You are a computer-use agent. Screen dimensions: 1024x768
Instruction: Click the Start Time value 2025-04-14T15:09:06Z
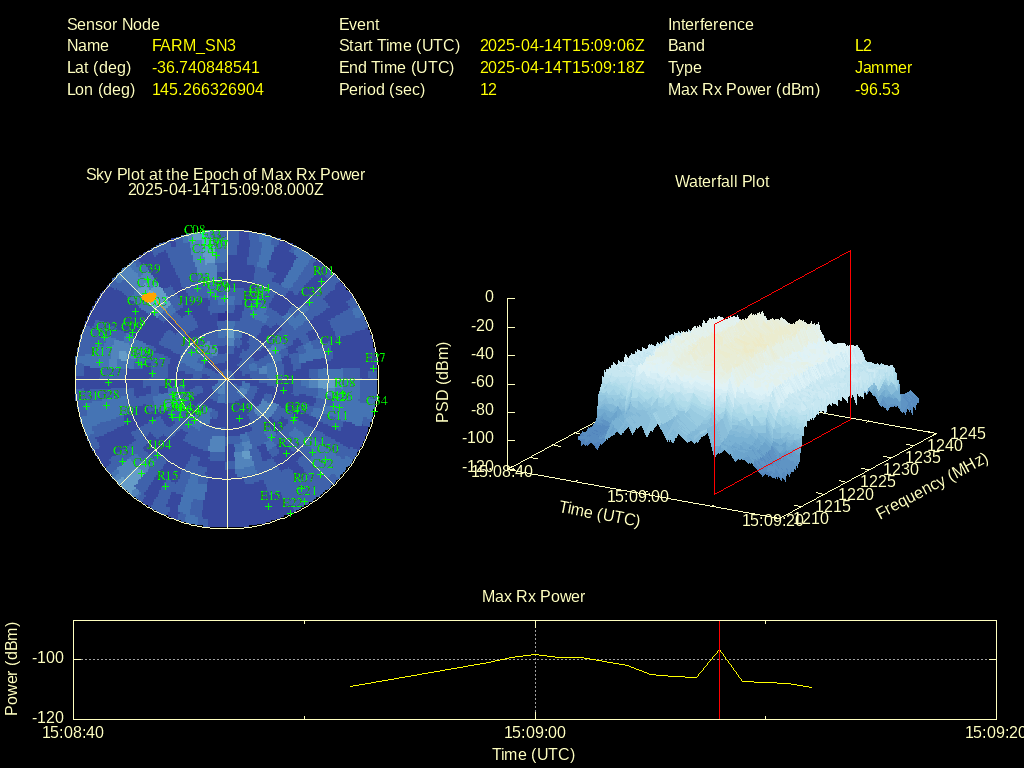coord(562,45)
